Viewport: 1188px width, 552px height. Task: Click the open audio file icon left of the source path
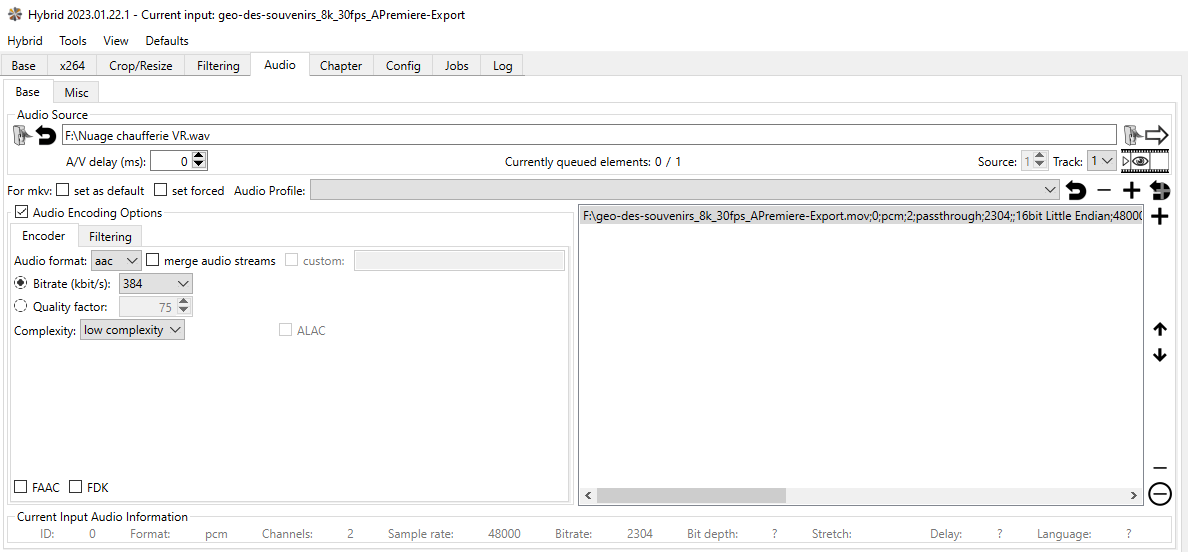(21, 135)
